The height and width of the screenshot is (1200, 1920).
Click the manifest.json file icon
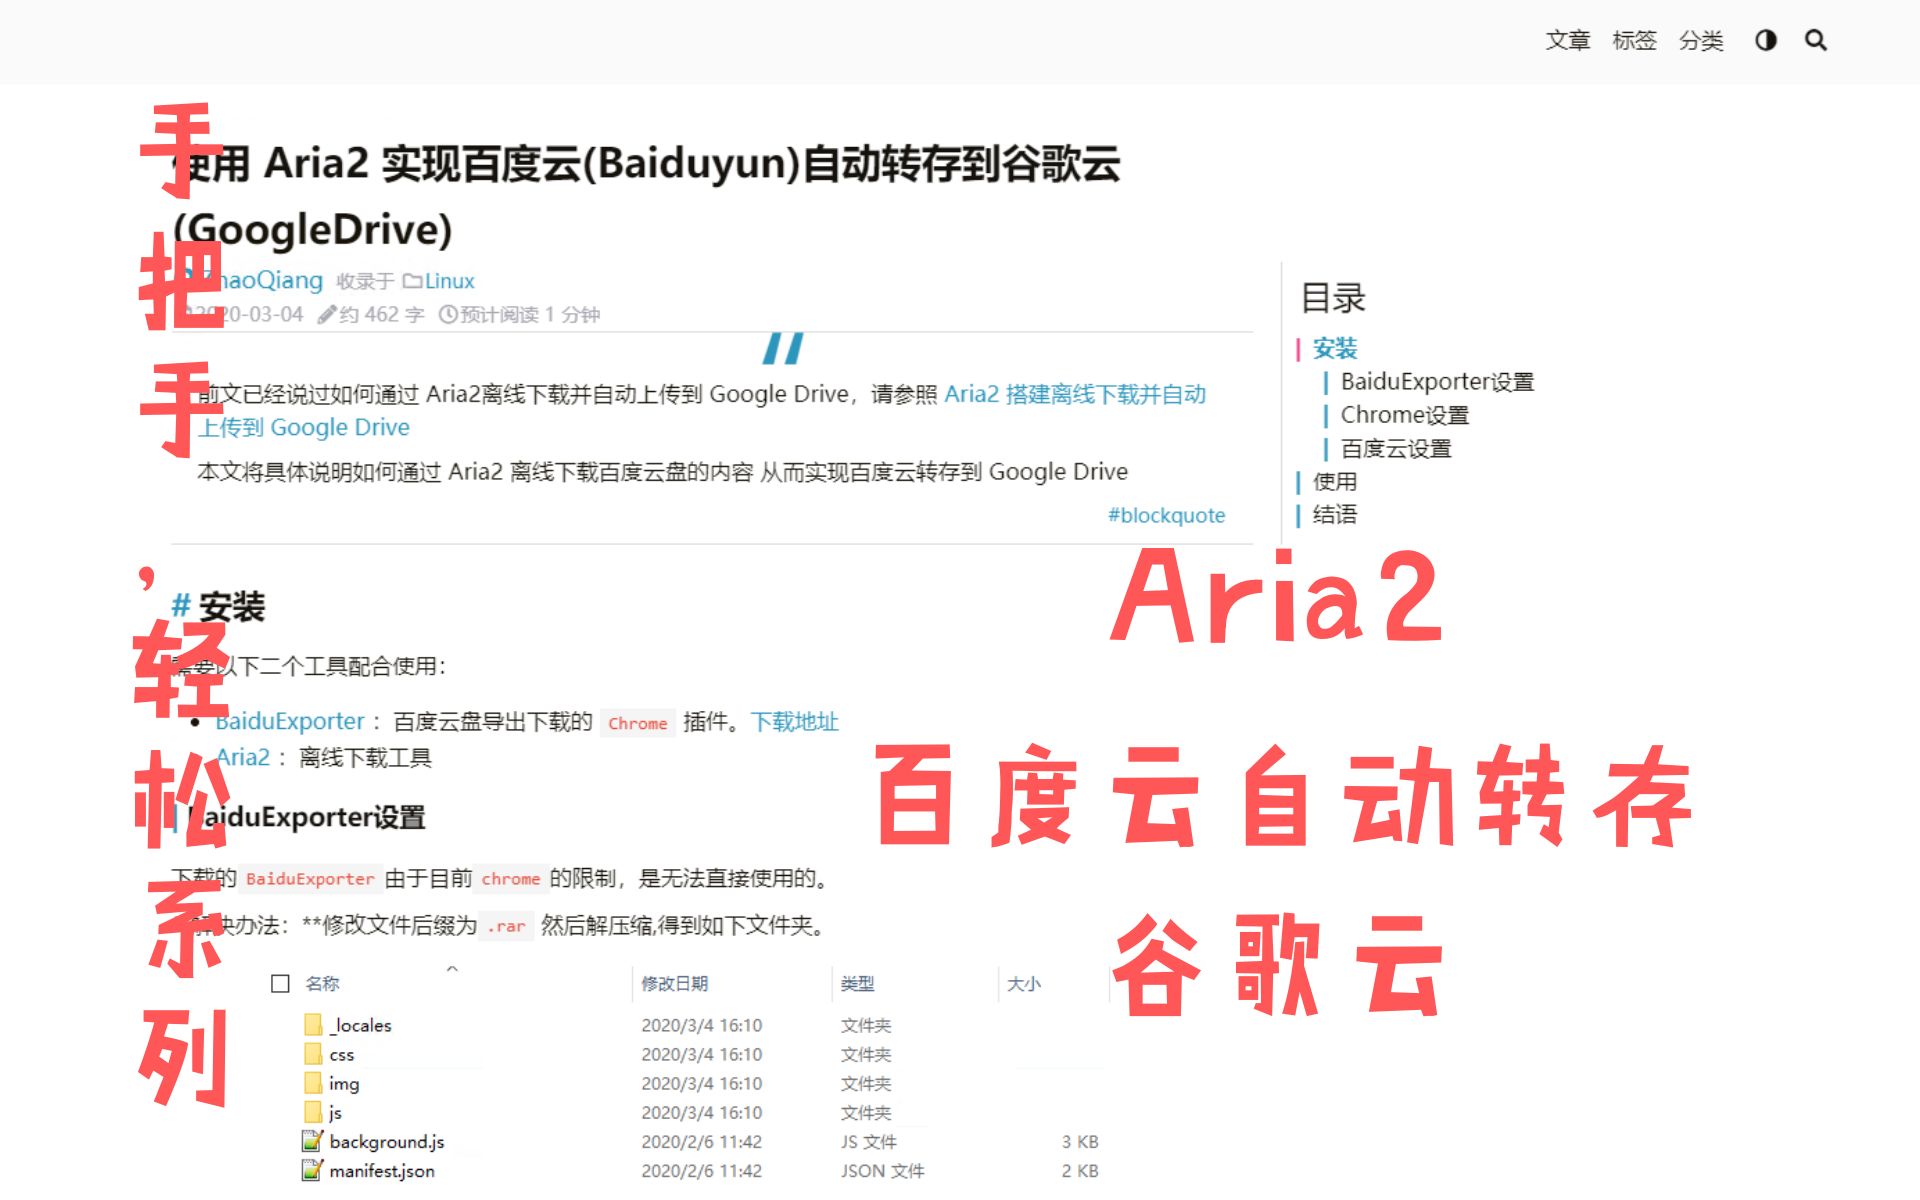[313, 1170]
